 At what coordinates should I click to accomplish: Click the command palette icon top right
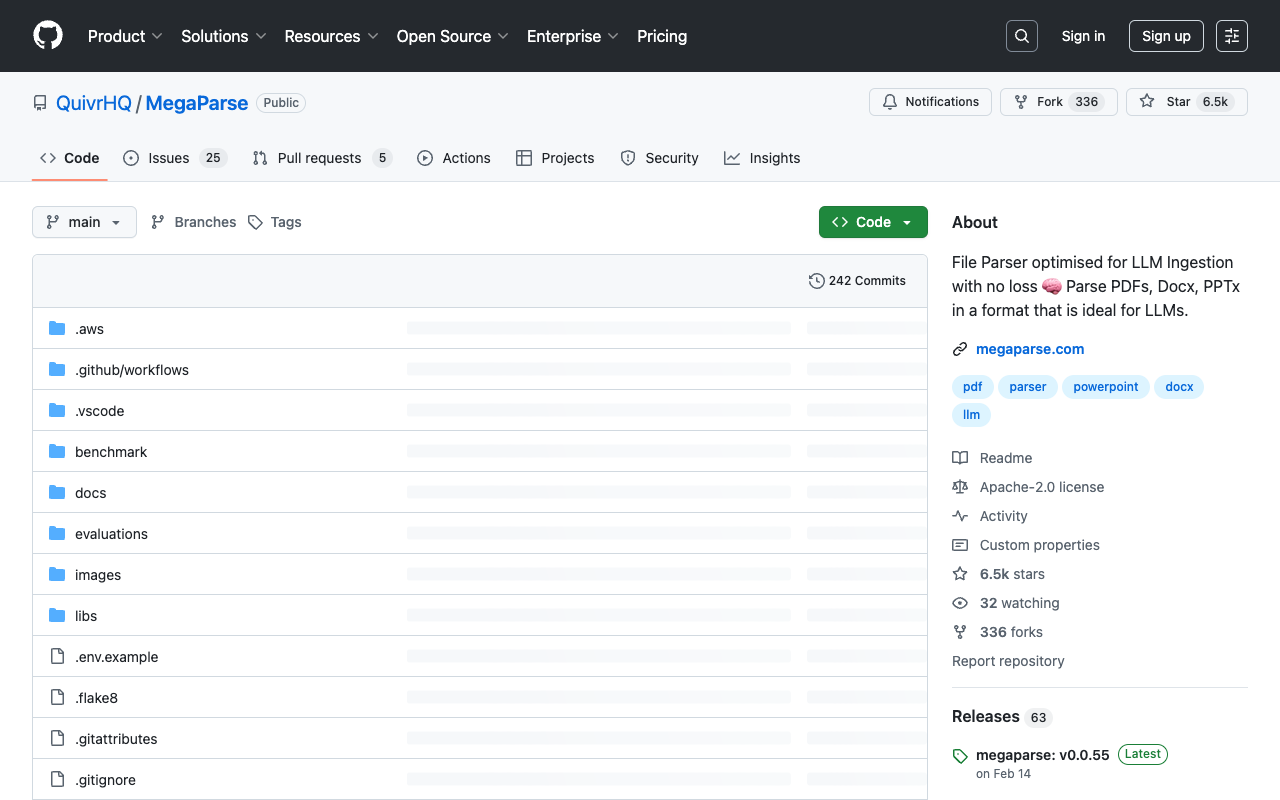pyautogui.click(x=1231, y=35)
